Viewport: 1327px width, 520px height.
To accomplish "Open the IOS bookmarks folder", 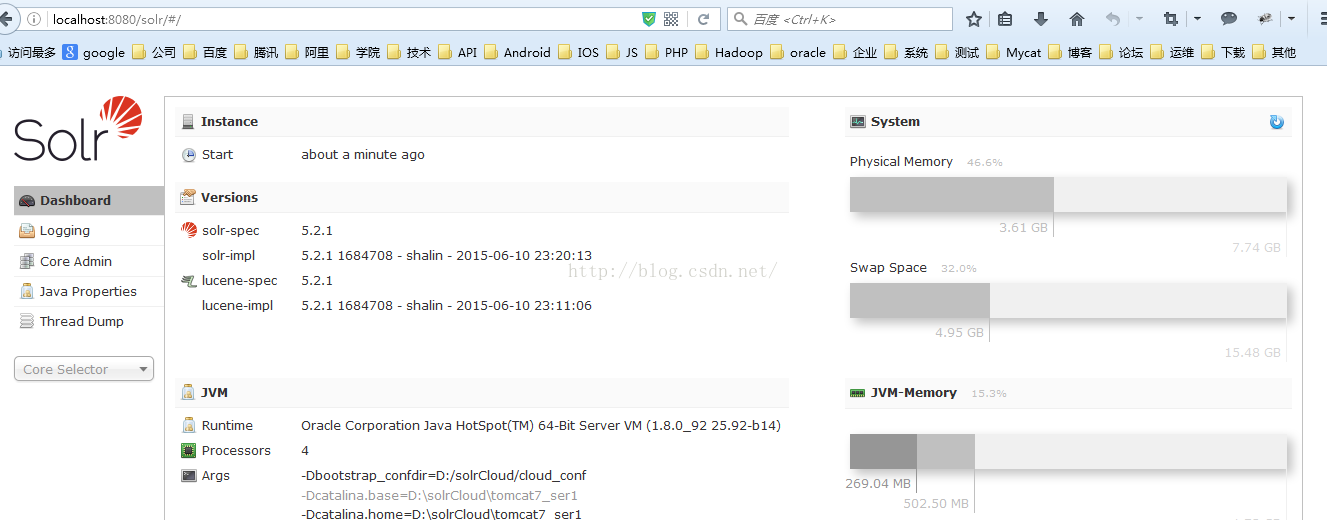I will click(578, 53).
